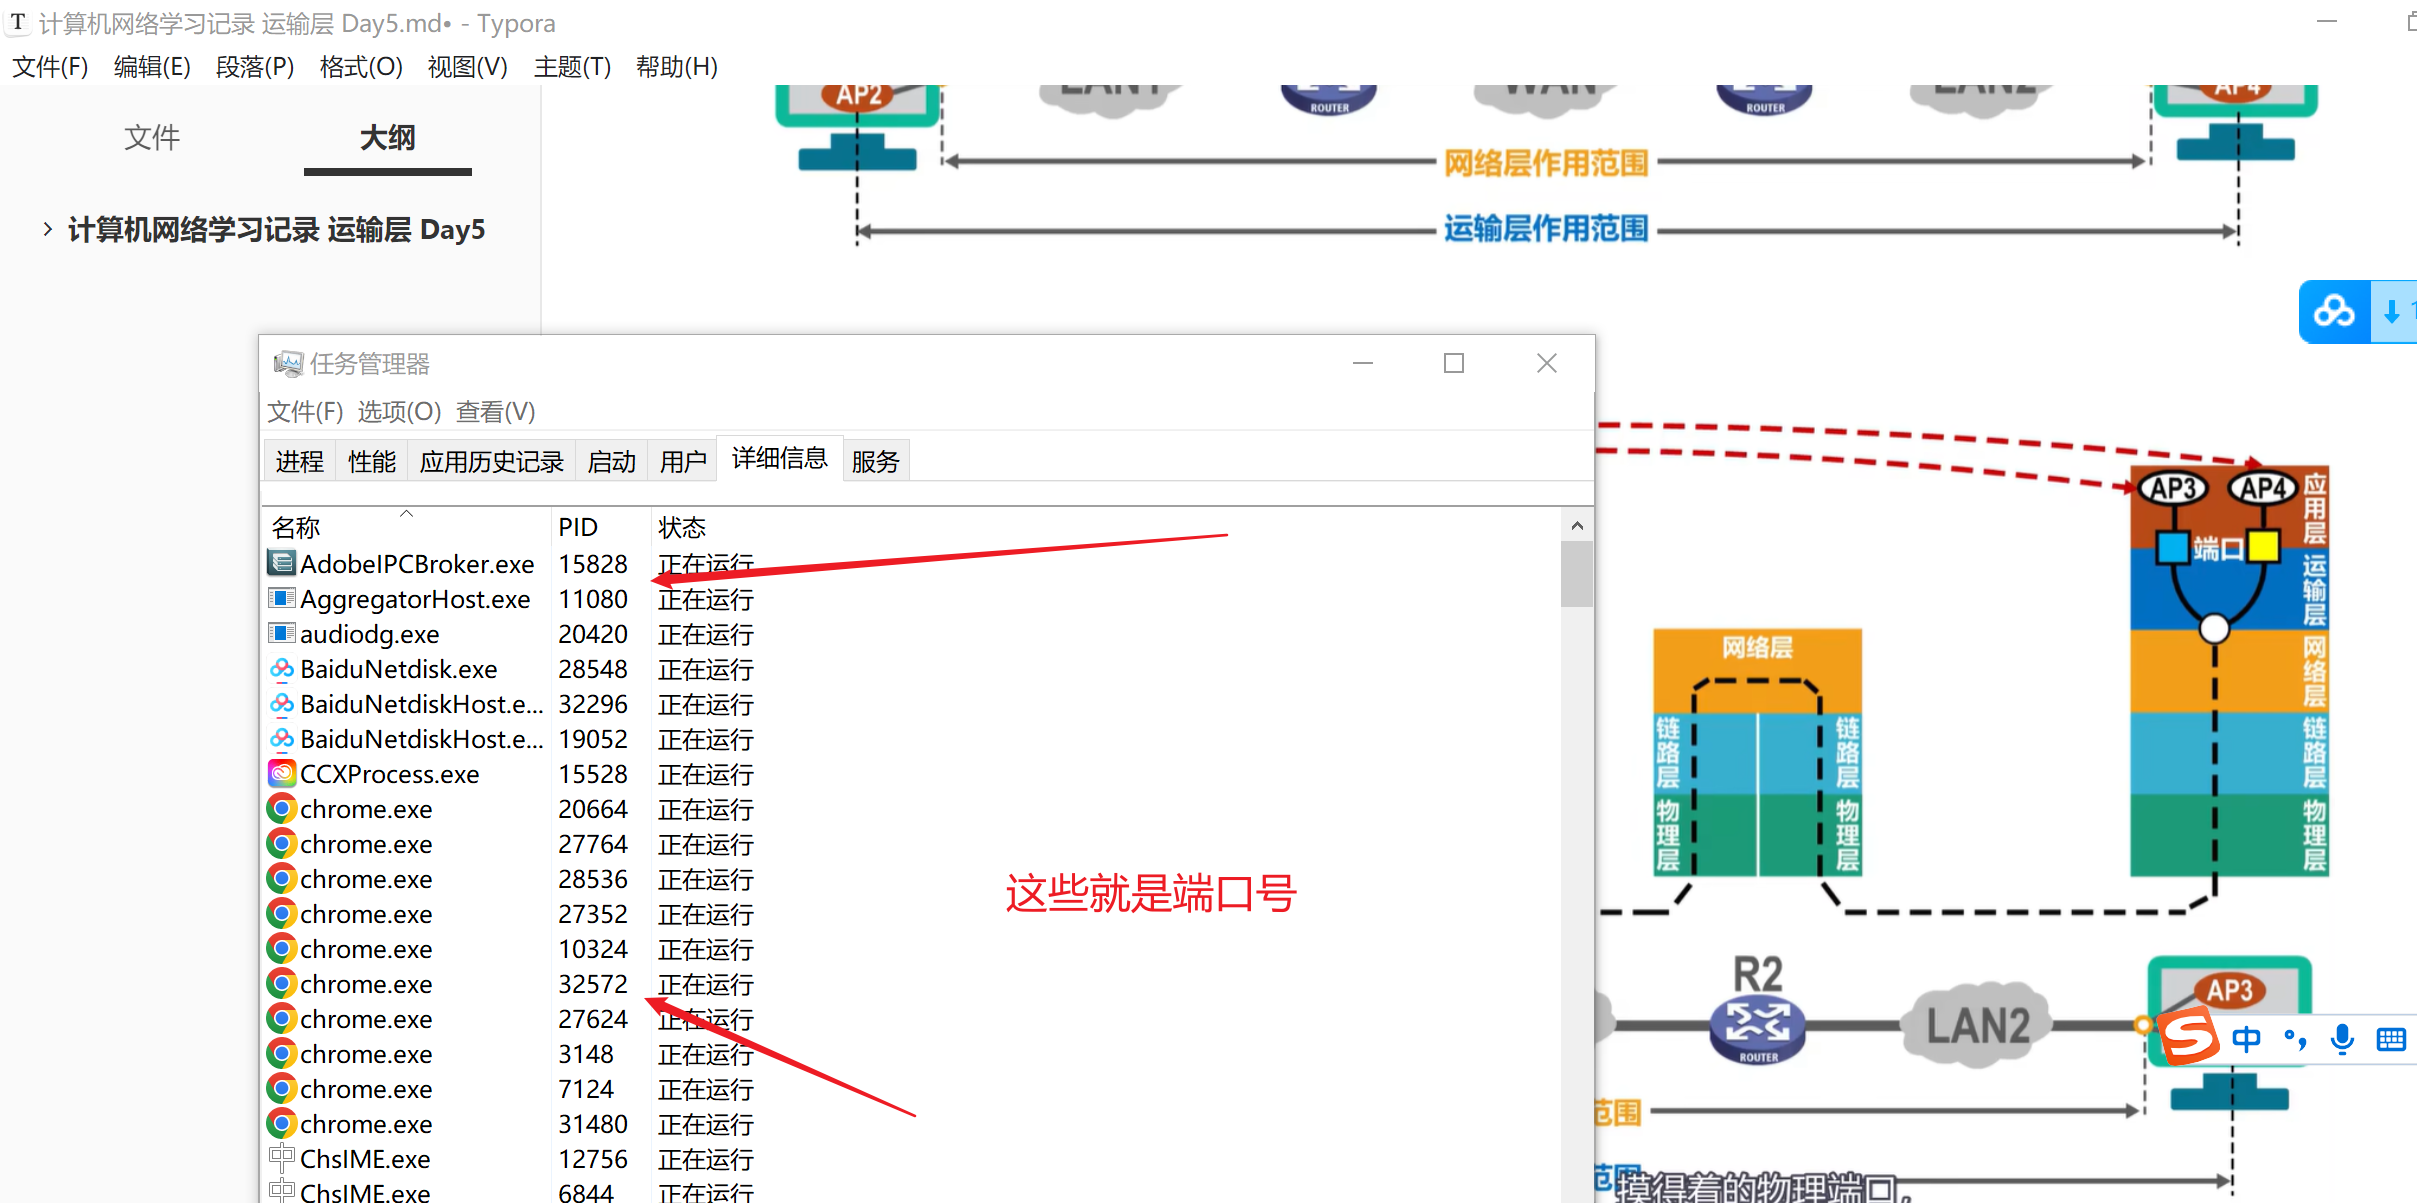Click the scroll-up arrow in Task Manager list
2417x1203 pixels.
tap(1577, 526)
